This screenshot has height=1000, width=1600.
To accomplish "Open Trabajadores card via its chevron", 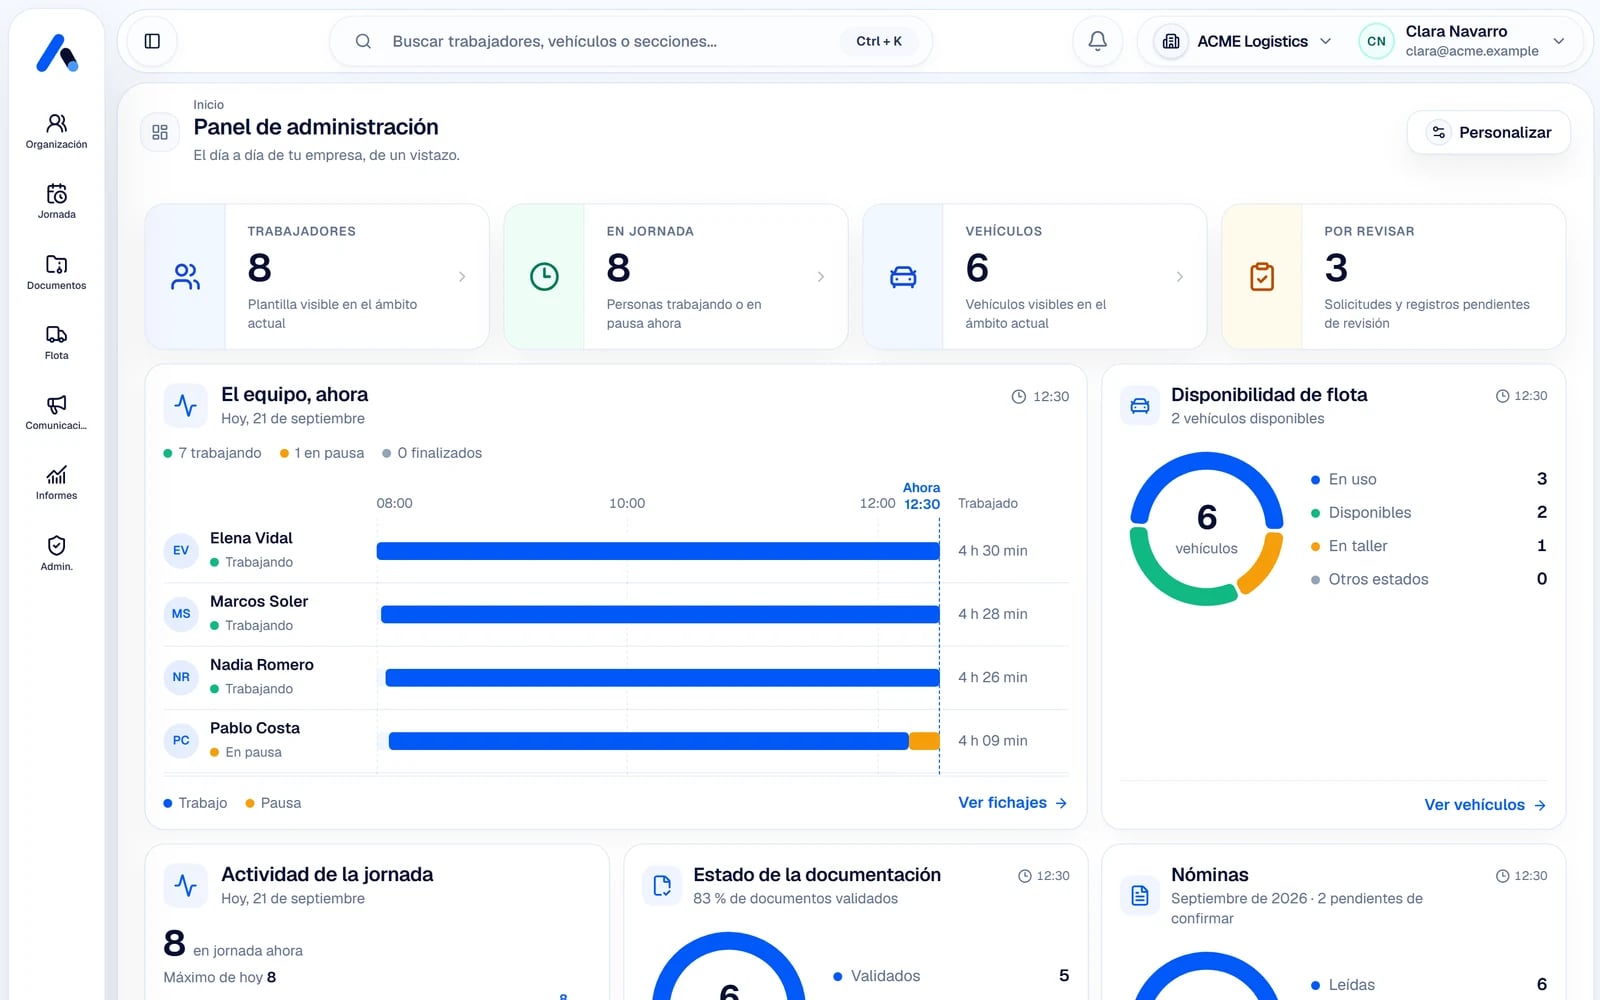I will click(x=462, y=277).
